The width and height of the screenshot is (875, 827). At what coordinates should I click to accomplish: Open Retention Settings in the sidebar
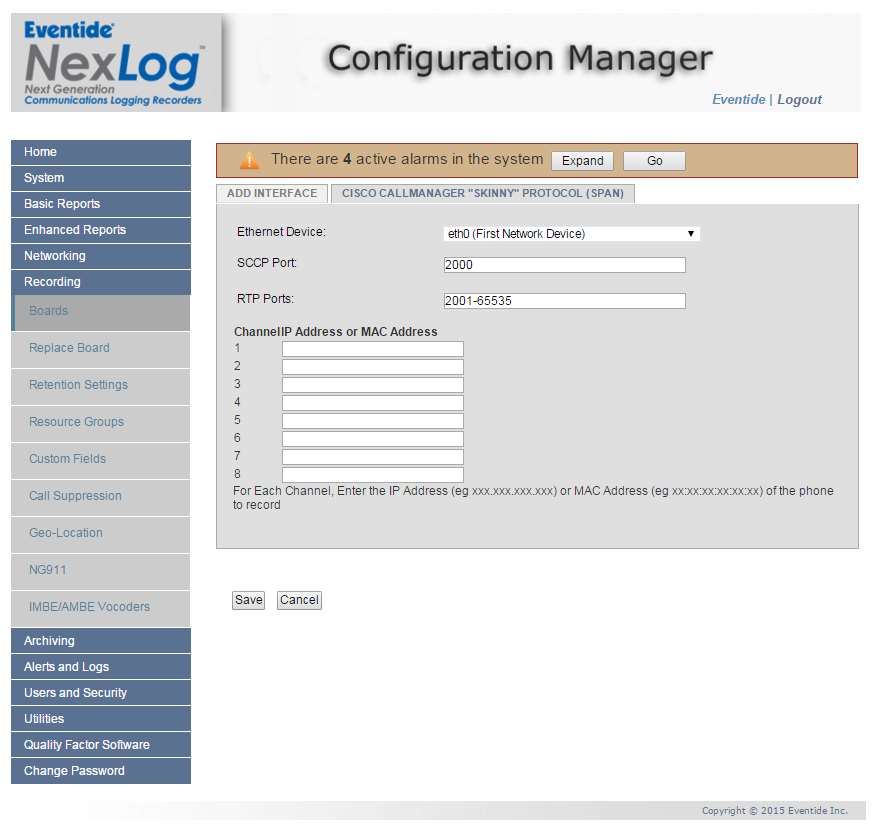pos(78,385)
